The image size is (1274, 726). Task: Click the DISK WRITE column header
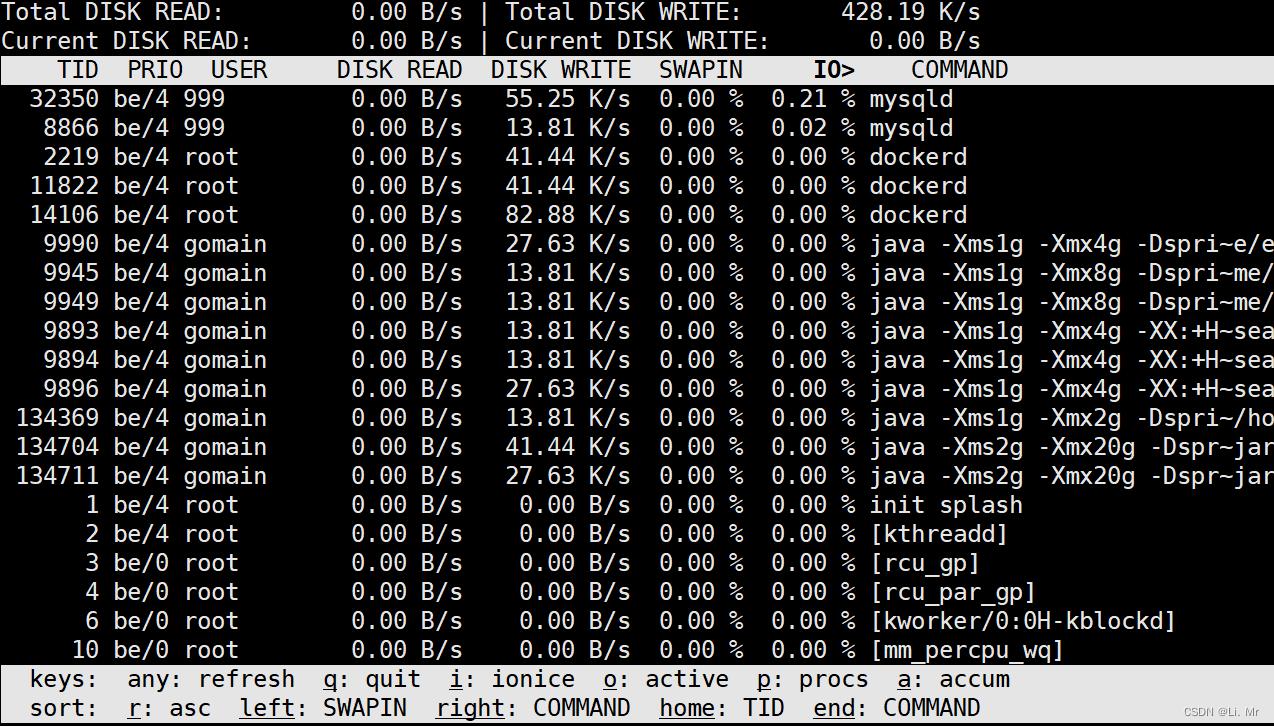tap(561, 70)
